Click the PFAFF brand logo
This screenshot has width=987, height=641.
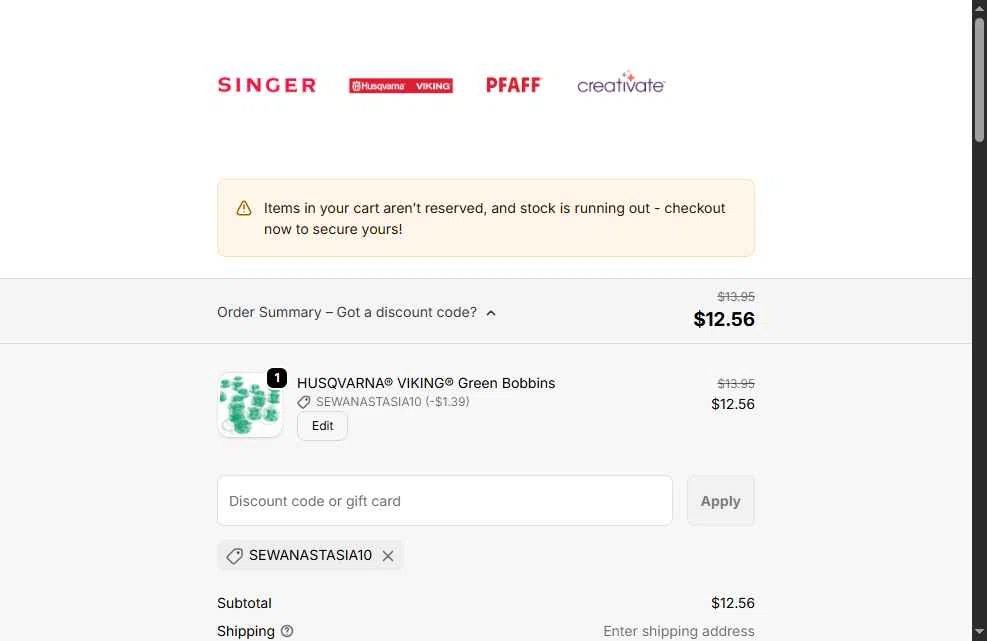(513, 85)
